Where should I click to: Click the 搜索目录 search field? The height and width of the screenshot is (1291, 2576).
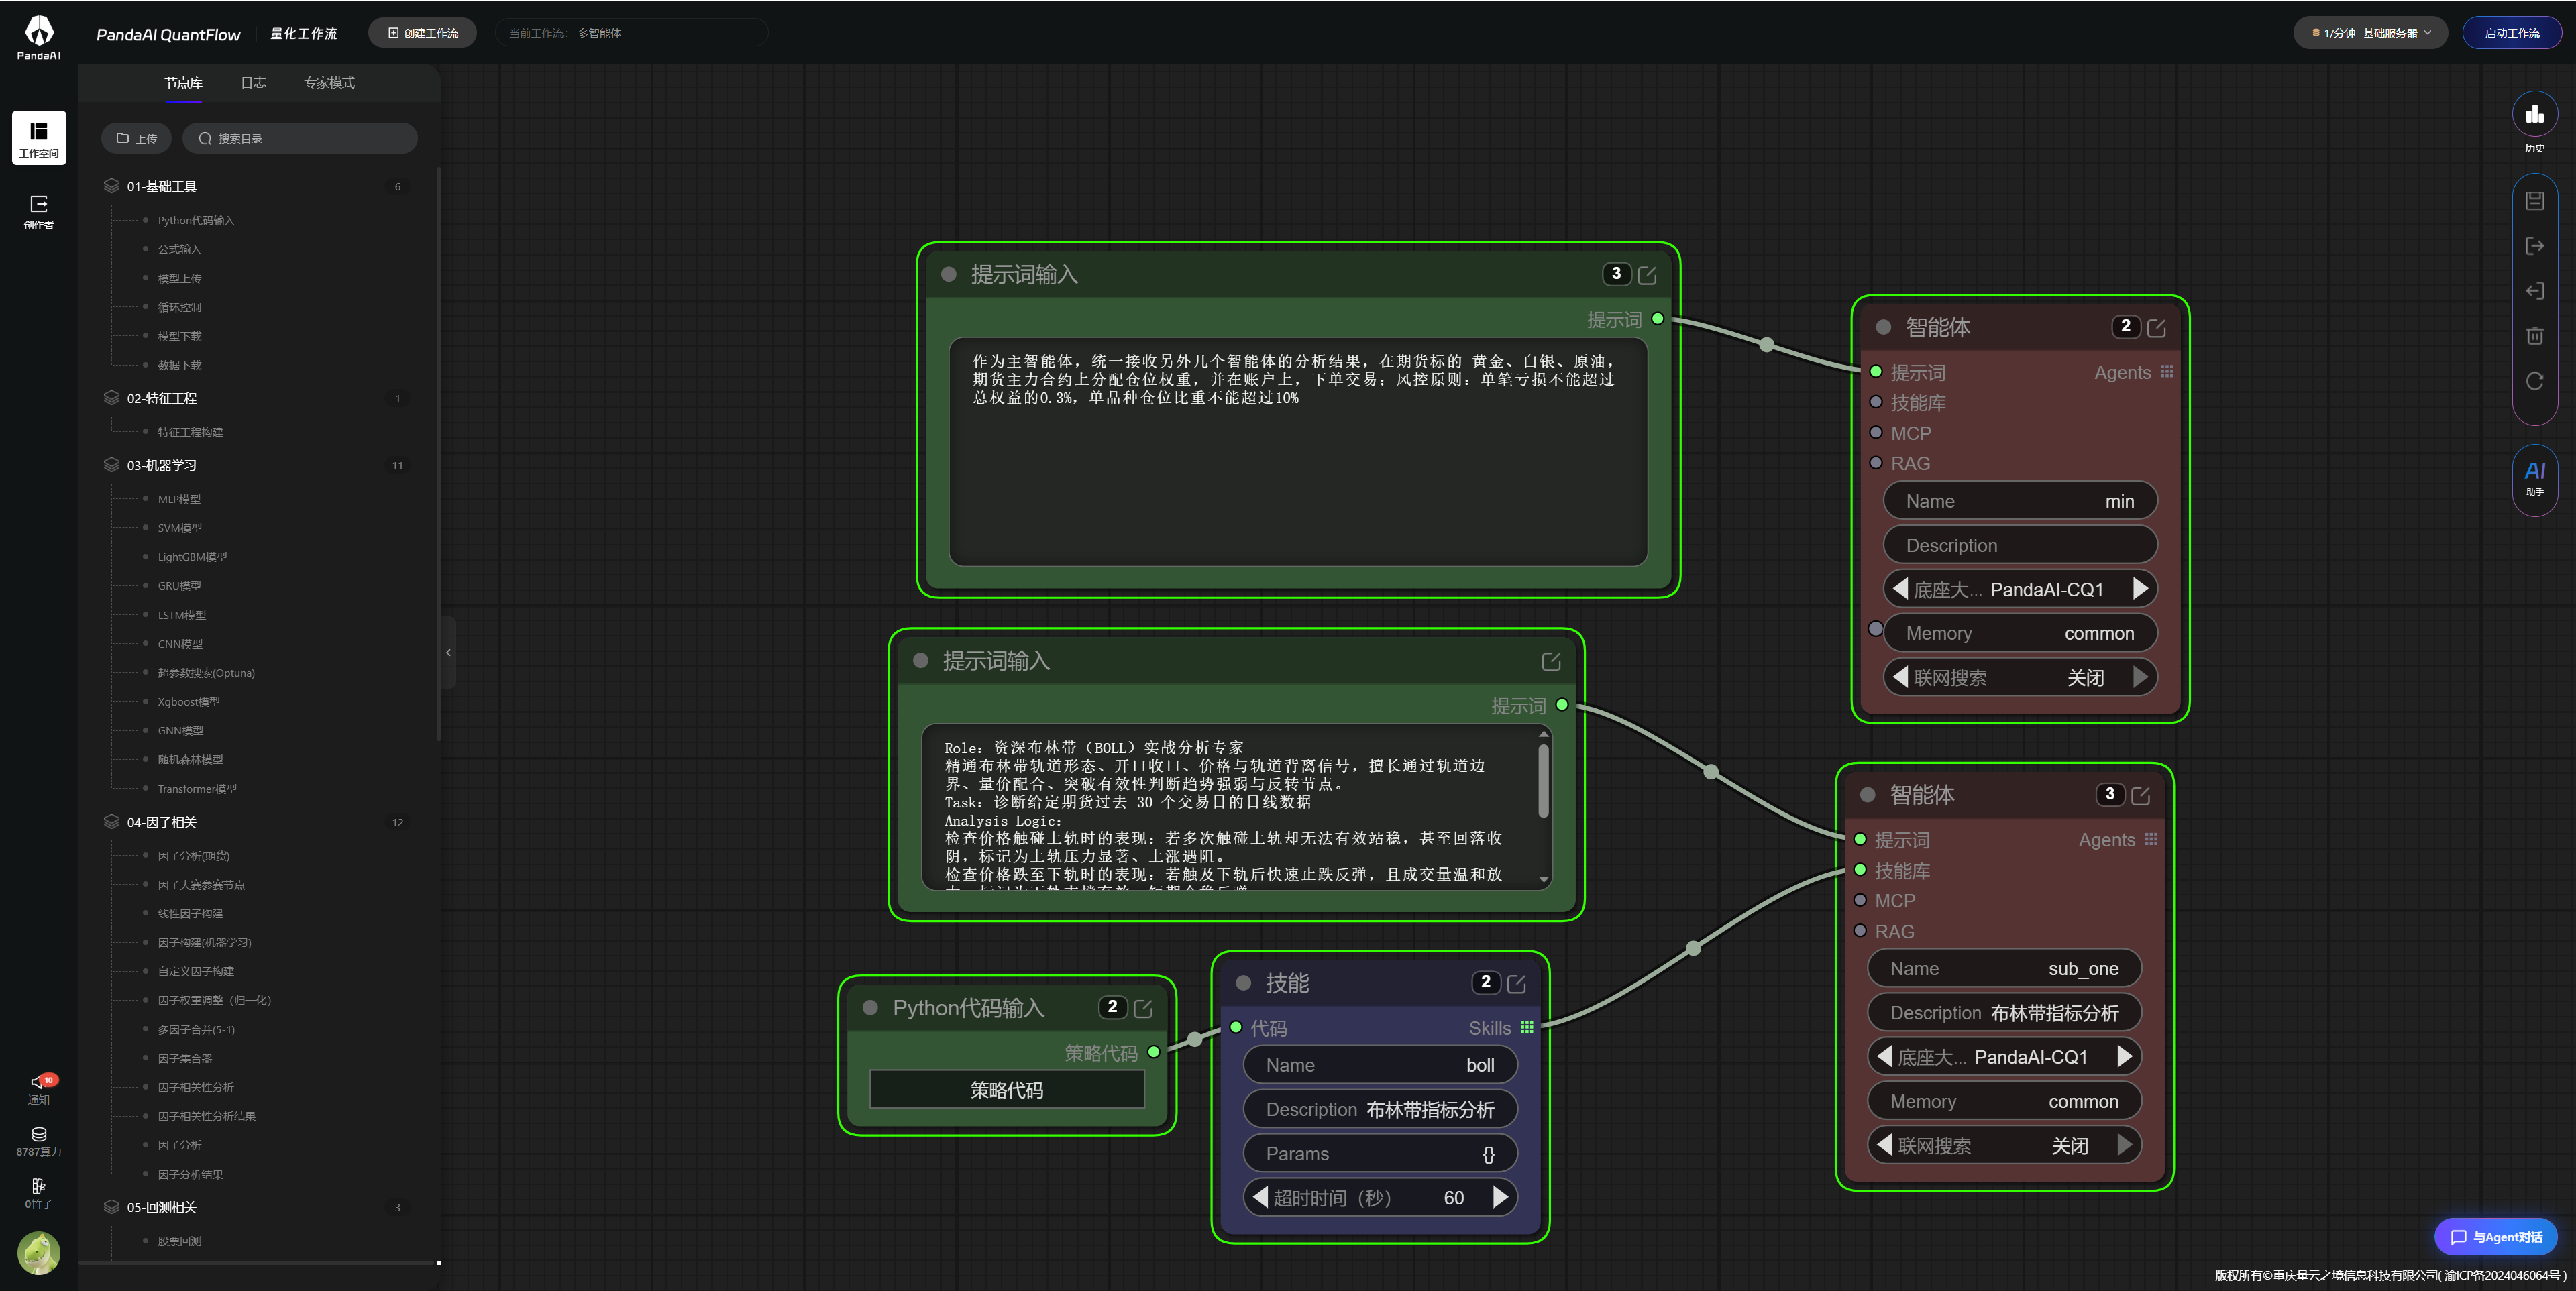[x=300, y=138]
